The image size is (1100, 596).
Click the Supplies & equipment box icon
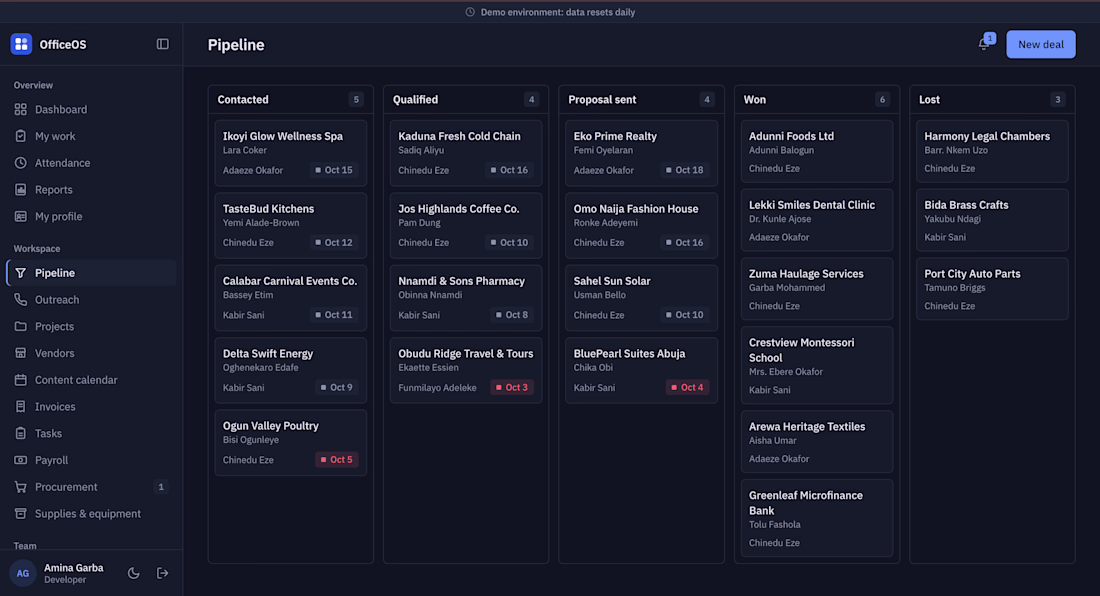pos(20,513)
